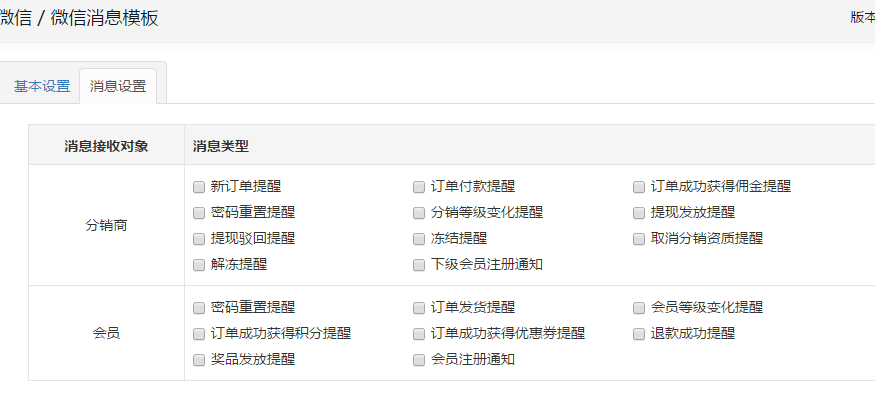875x413 pixels.
Task: Tick 取消分销资质提醒 checkbox
Action: [x=639, y=238]
